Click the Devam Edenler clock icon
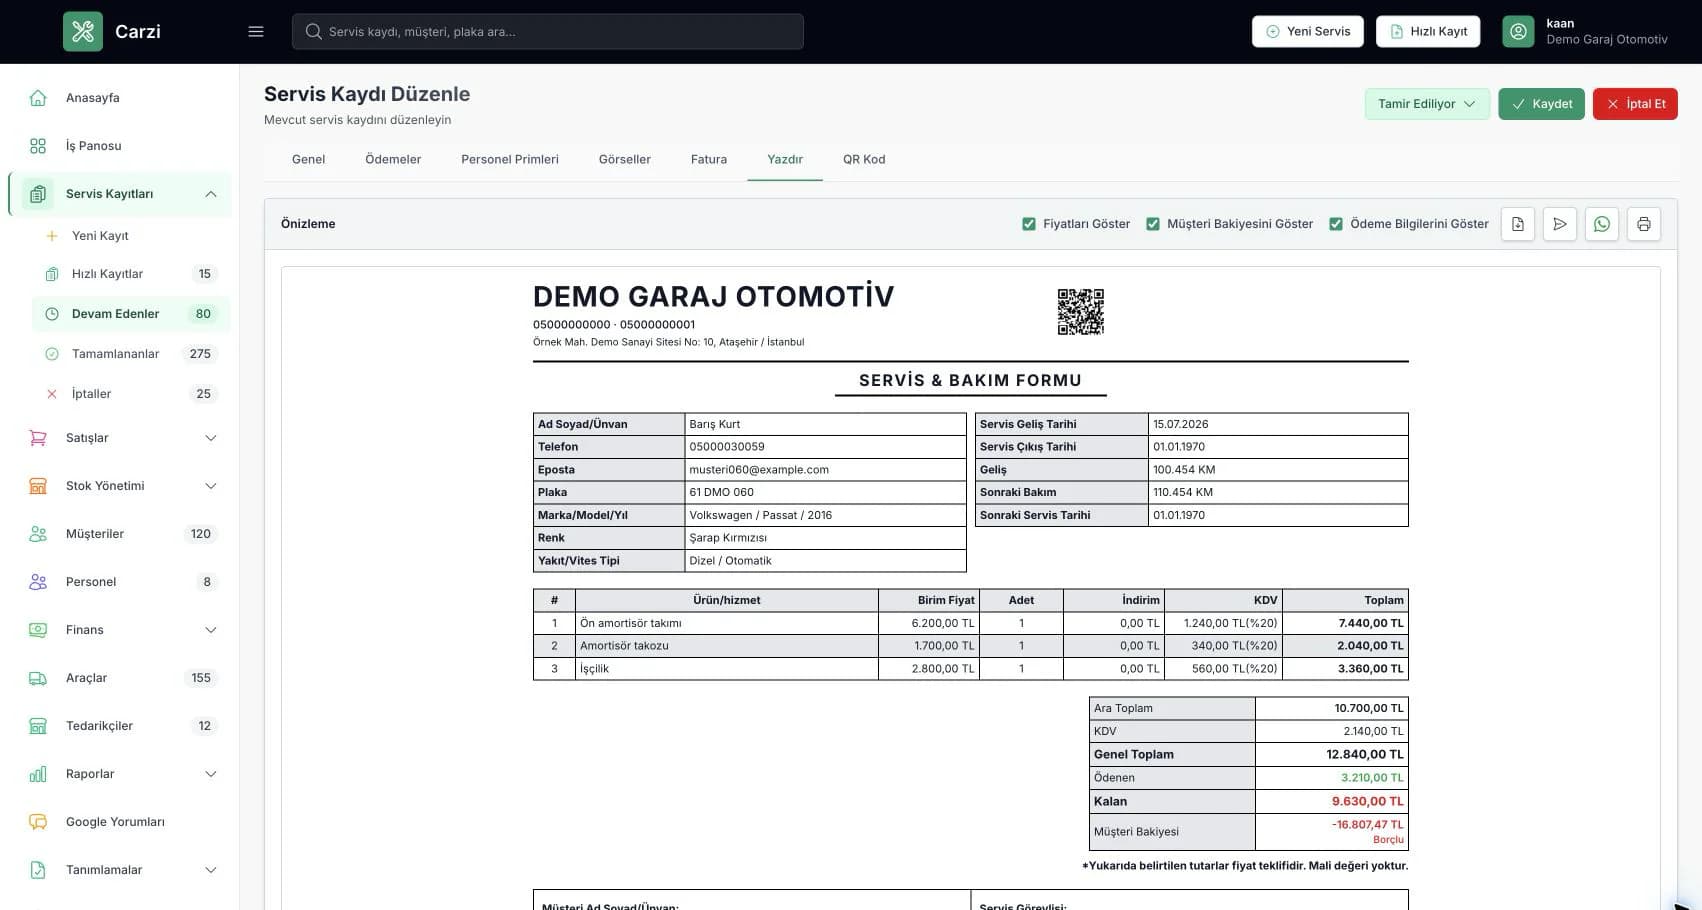The image size is (1702, 910). [x=52, y=314]
